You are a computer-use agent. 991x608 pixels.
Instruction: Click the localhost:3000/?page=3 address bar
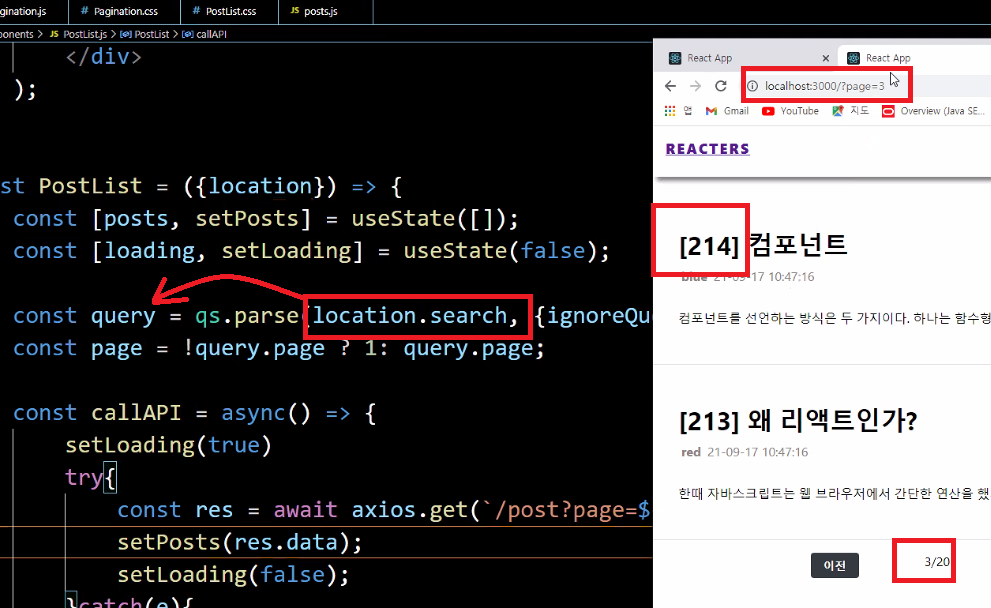pos(824,86)
